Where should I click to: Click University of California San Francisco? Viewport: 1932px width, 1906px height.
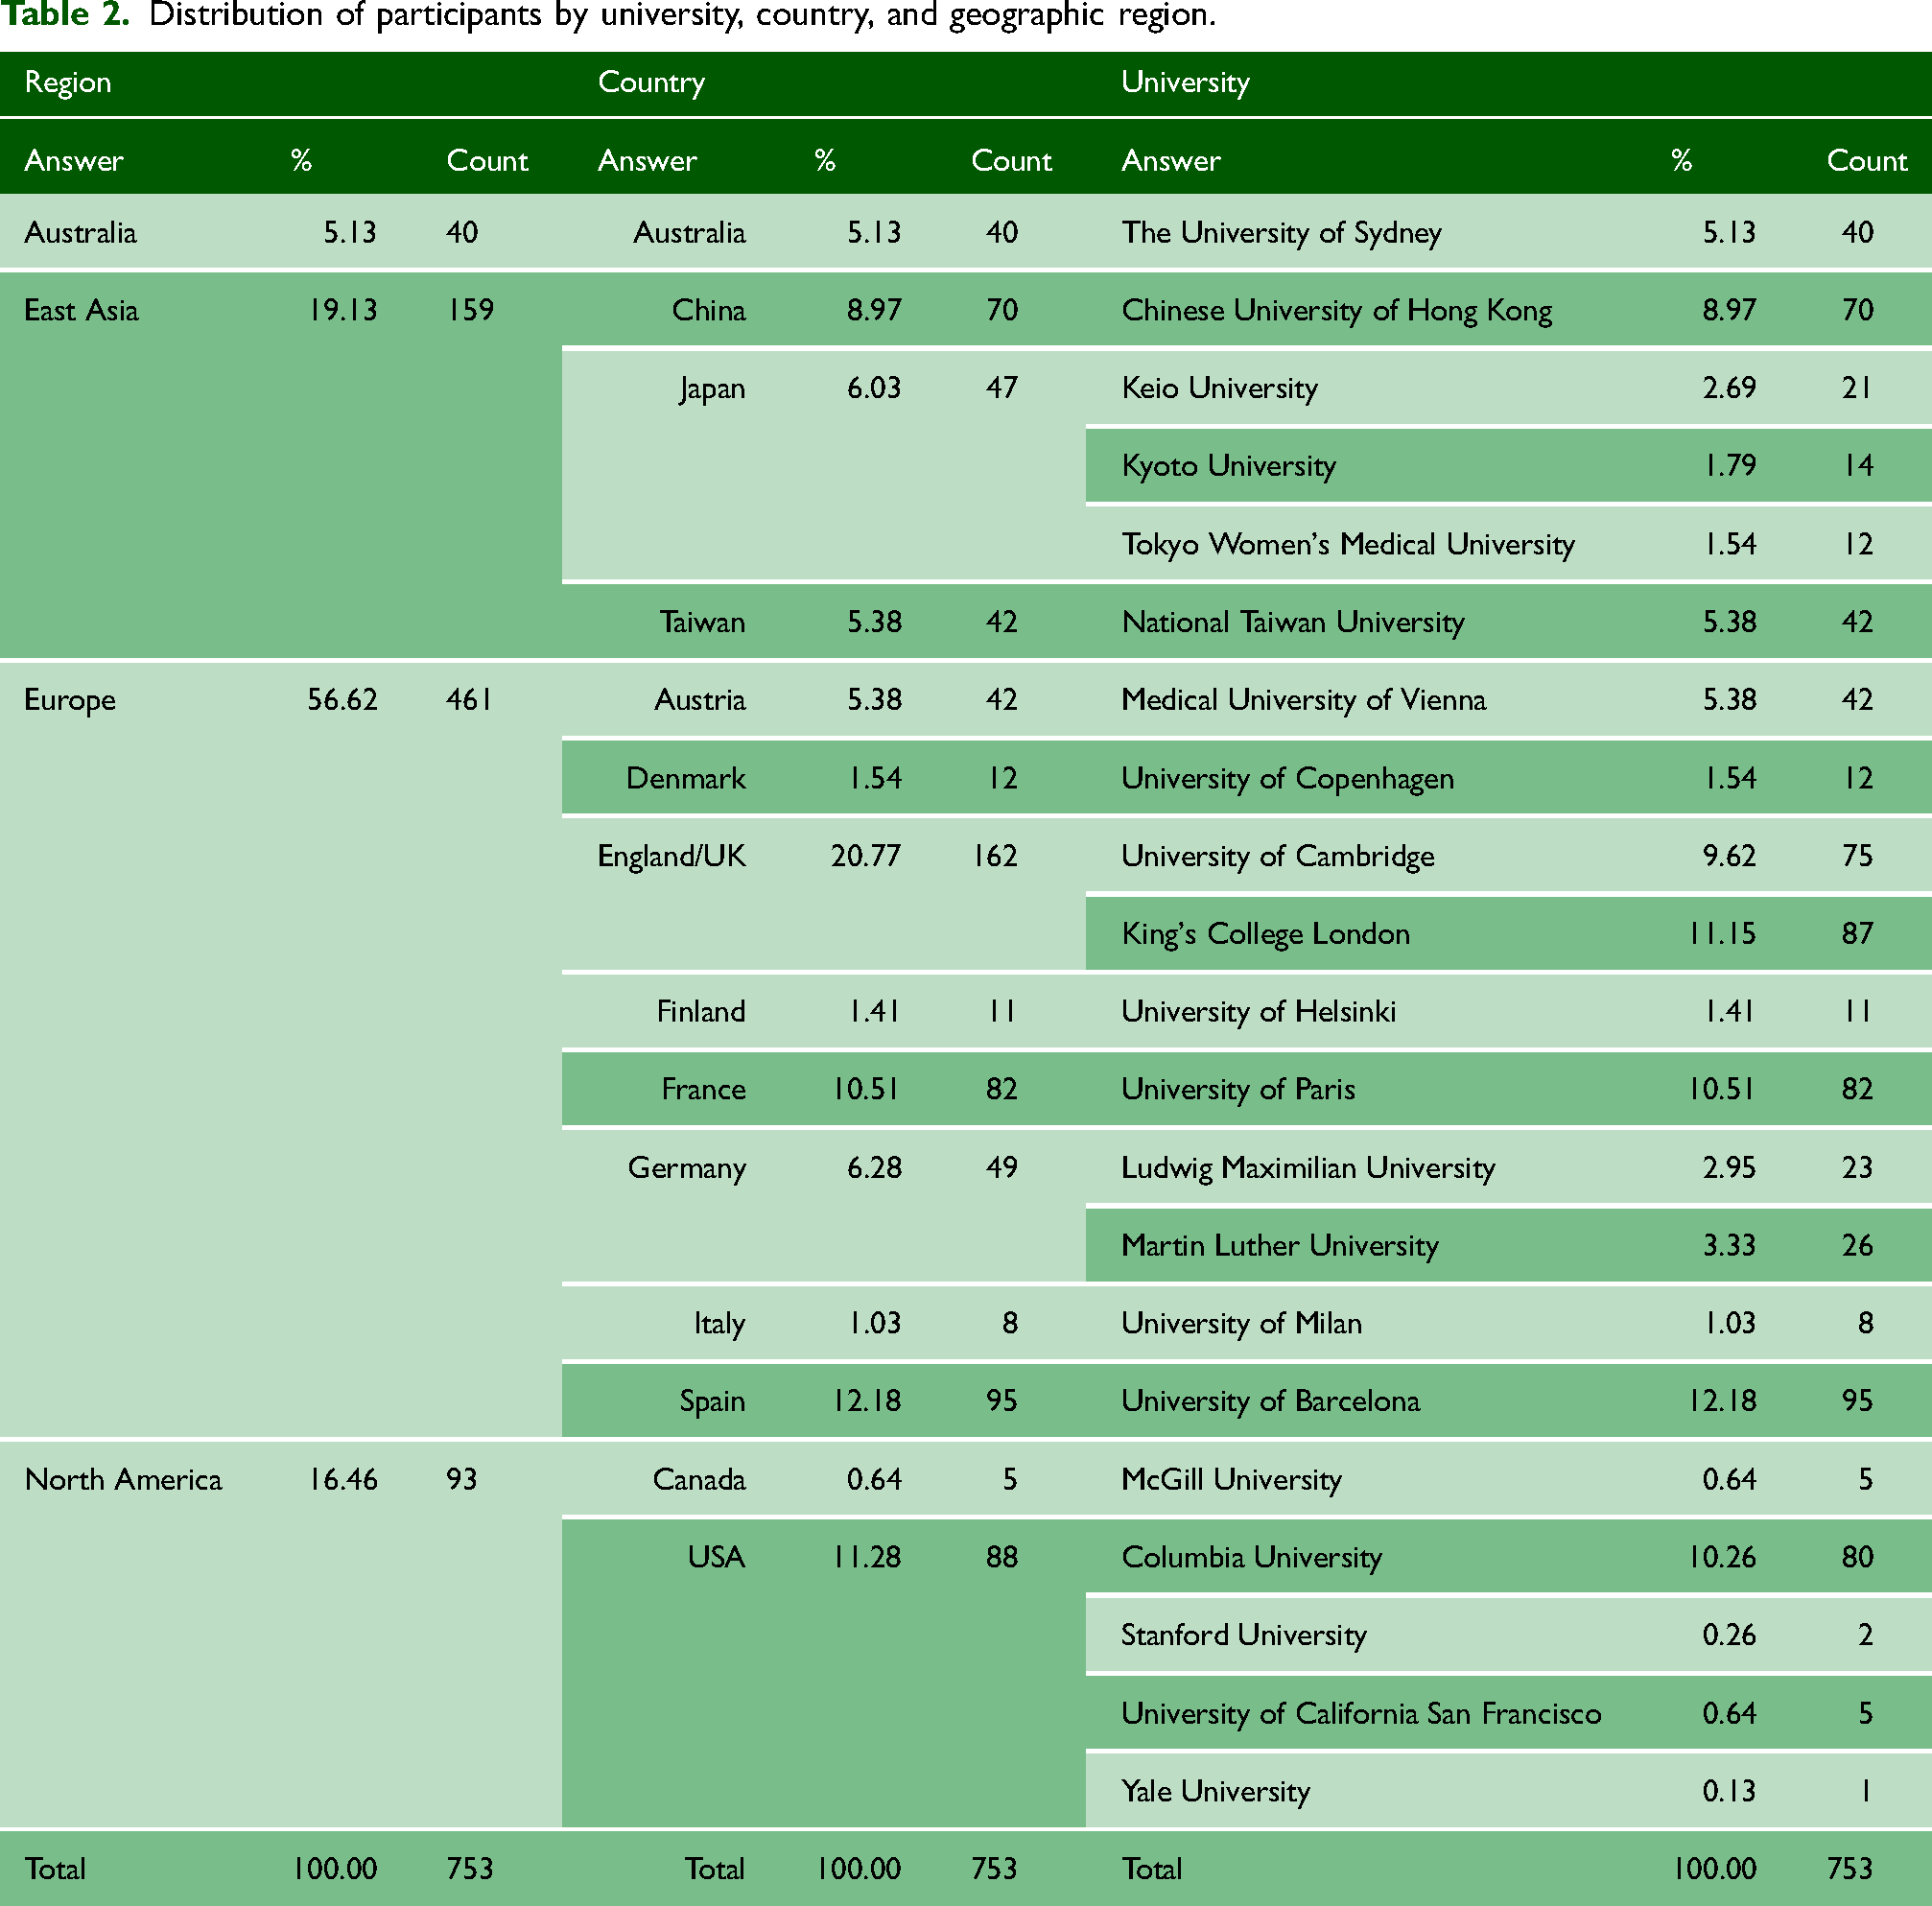coord(1360,1713)
